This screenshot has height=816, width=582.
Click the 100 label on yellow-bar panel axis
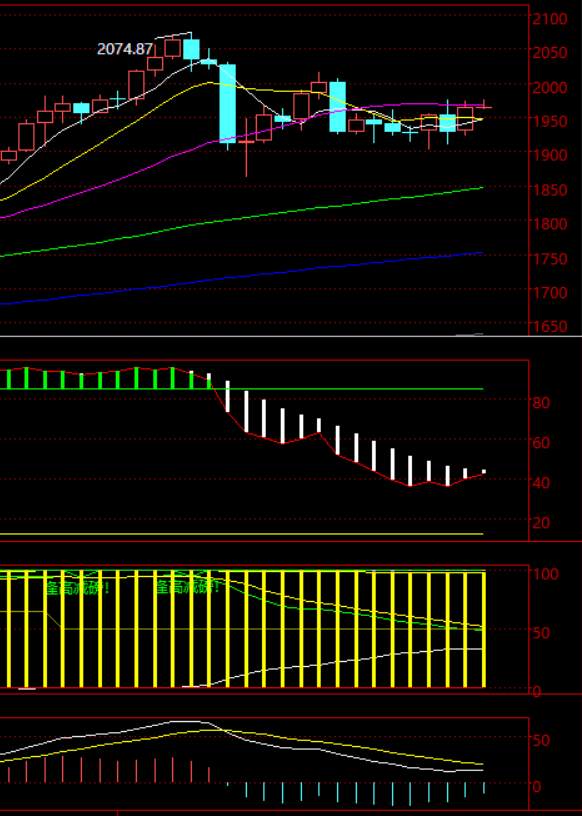click(x=546, y=574)
